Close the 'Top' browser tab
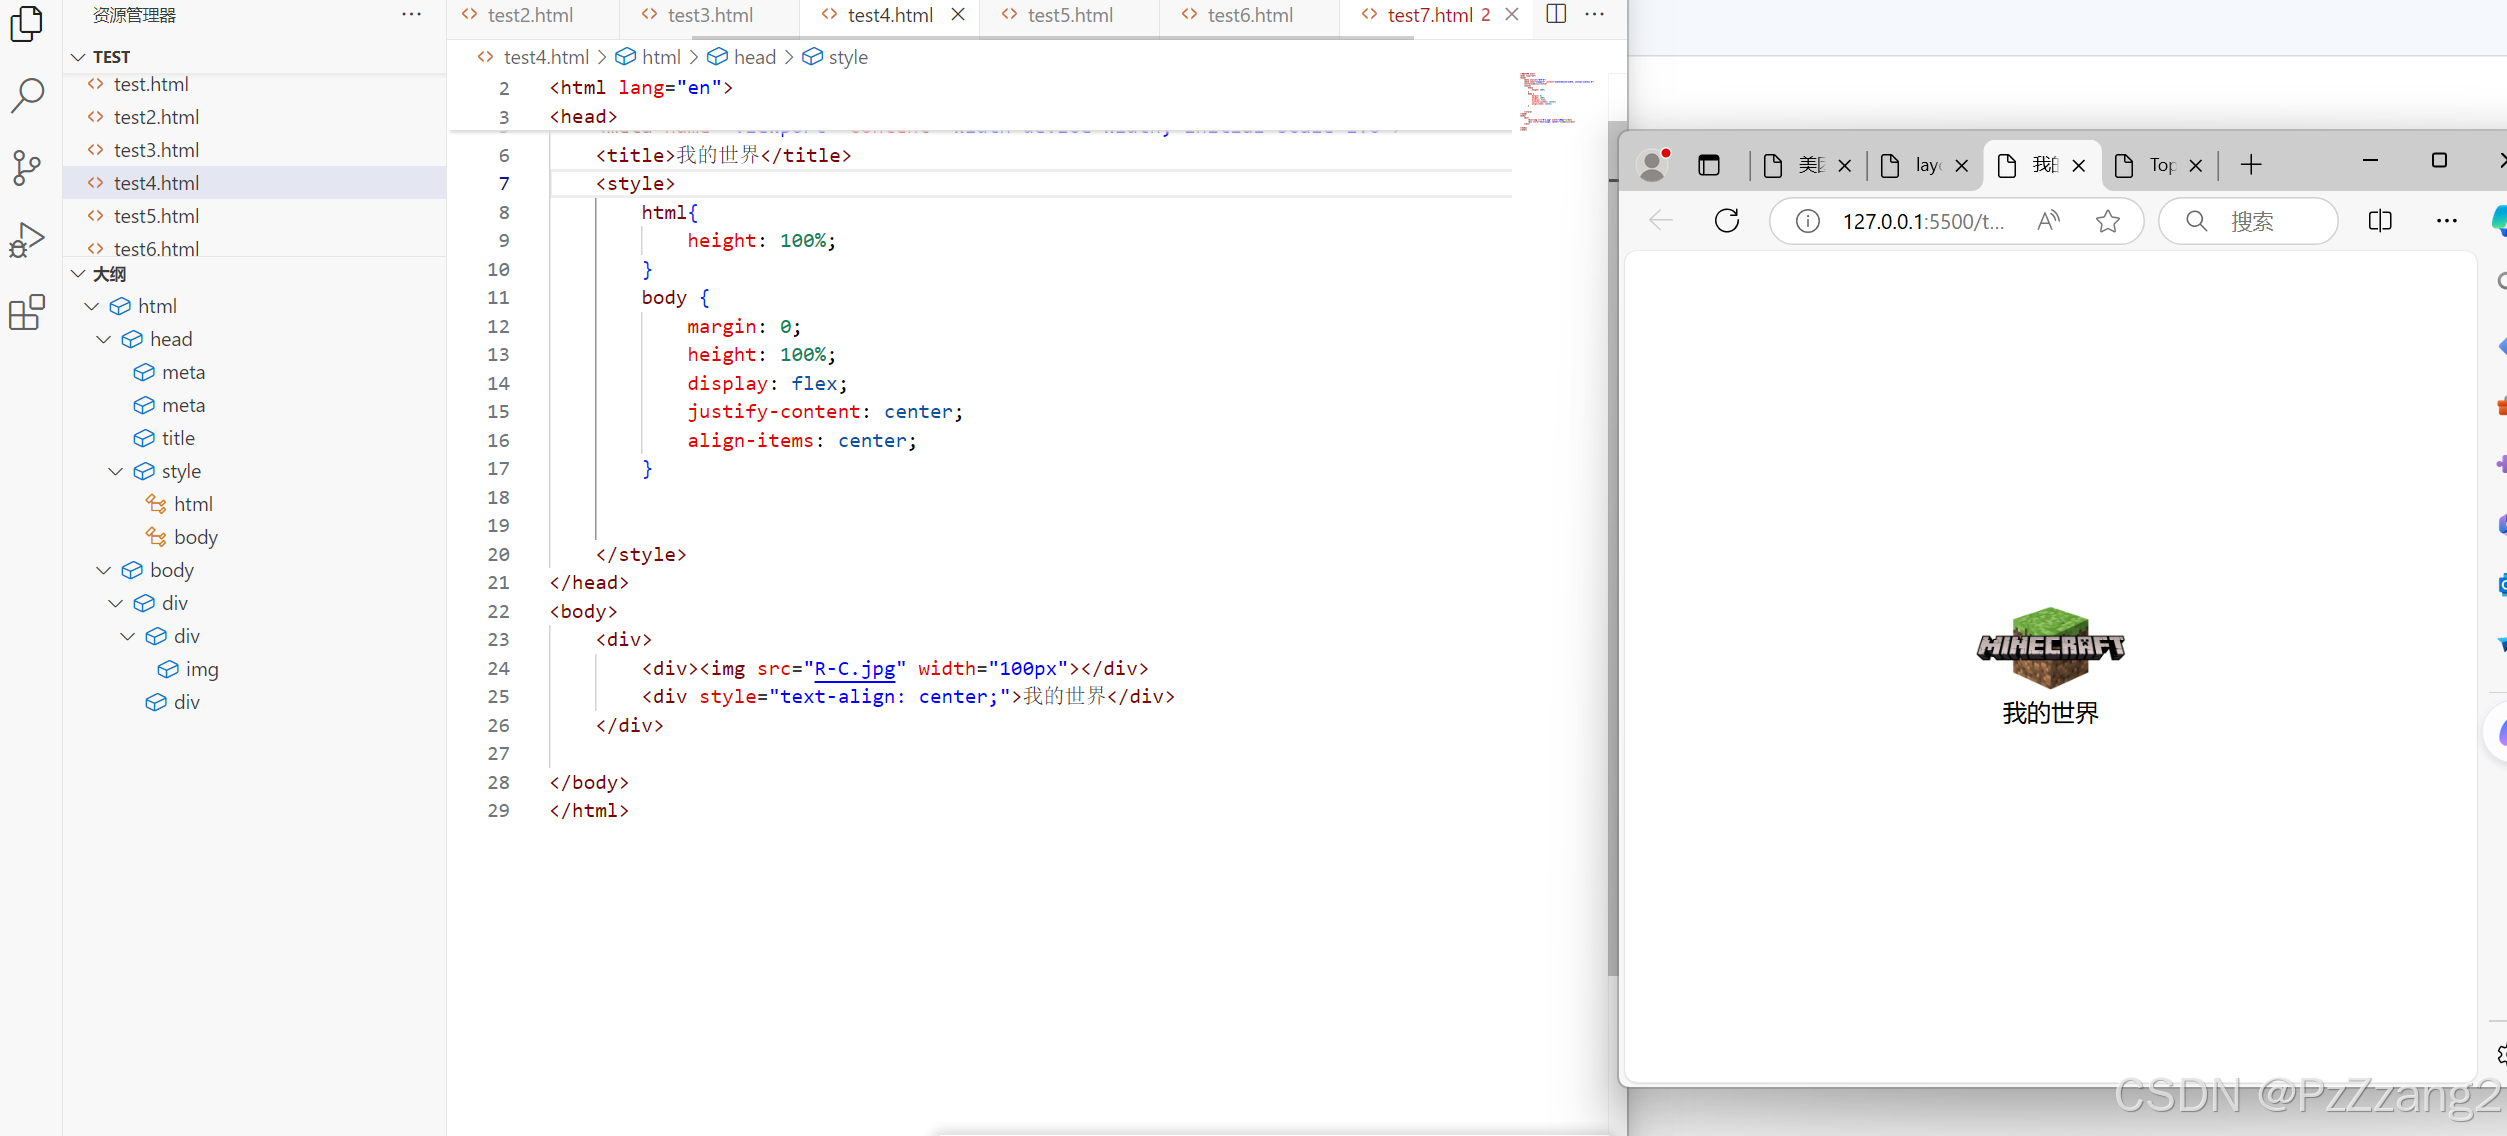 pyautogui.click(x=2196, y=166)
